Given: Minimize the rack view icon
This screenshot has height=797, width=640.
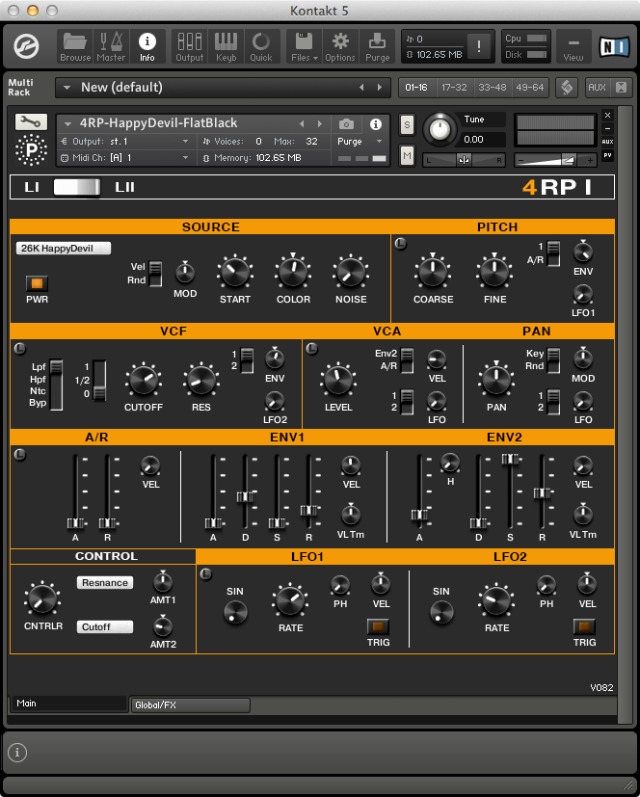Looking at the screenshot, I should [x=621, y=87].
